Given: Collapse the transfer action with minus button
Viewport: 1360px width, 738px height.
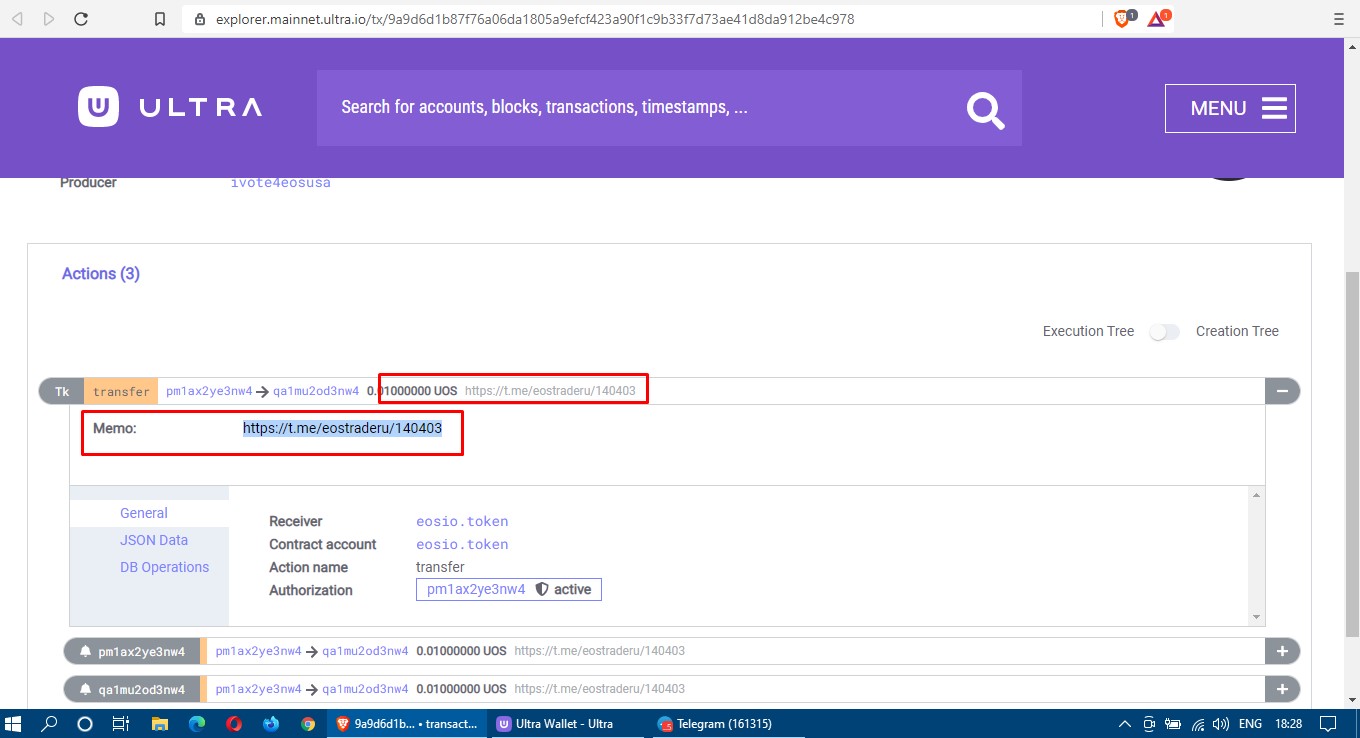Looking at the screenshot, I should 1282,391.
